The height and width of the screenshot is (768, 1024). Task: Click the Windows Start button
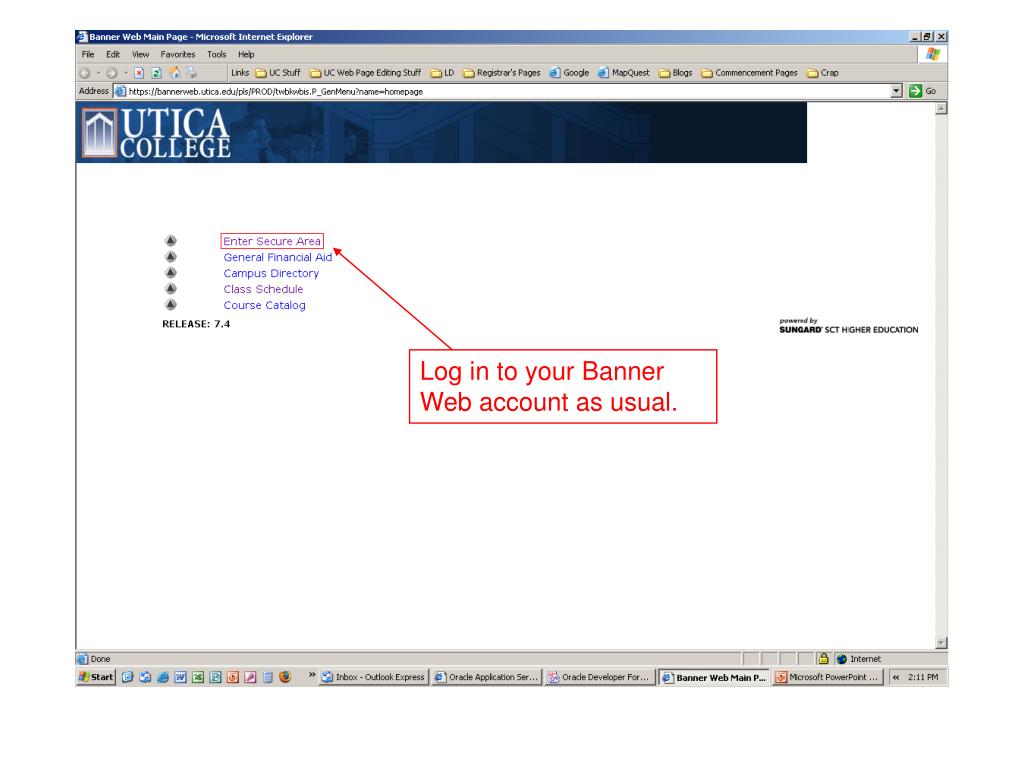pos(96,677)
